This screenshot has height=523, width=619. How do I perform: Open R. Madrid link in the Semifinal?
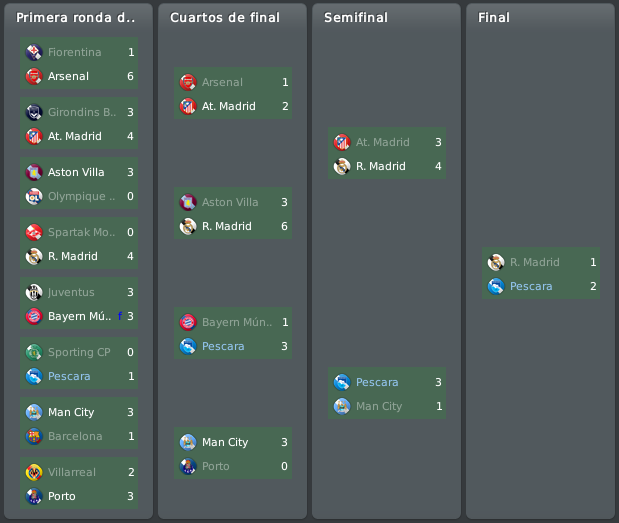381,166
